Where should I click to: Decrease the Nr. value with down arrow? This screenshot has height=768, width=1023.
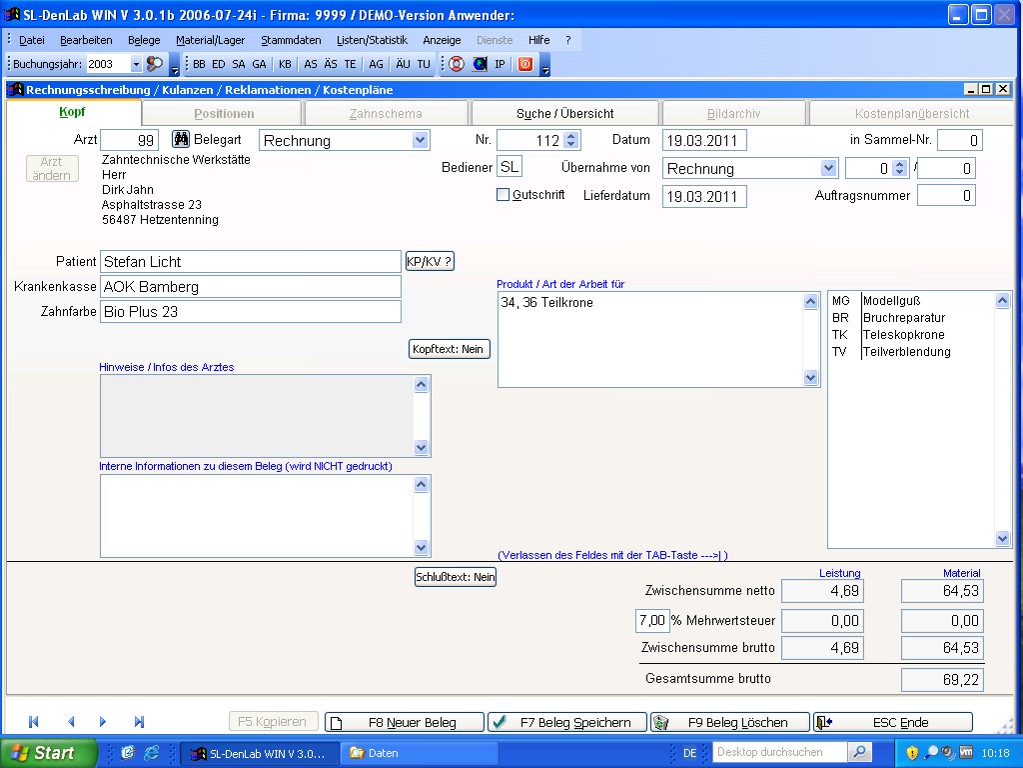572,144
